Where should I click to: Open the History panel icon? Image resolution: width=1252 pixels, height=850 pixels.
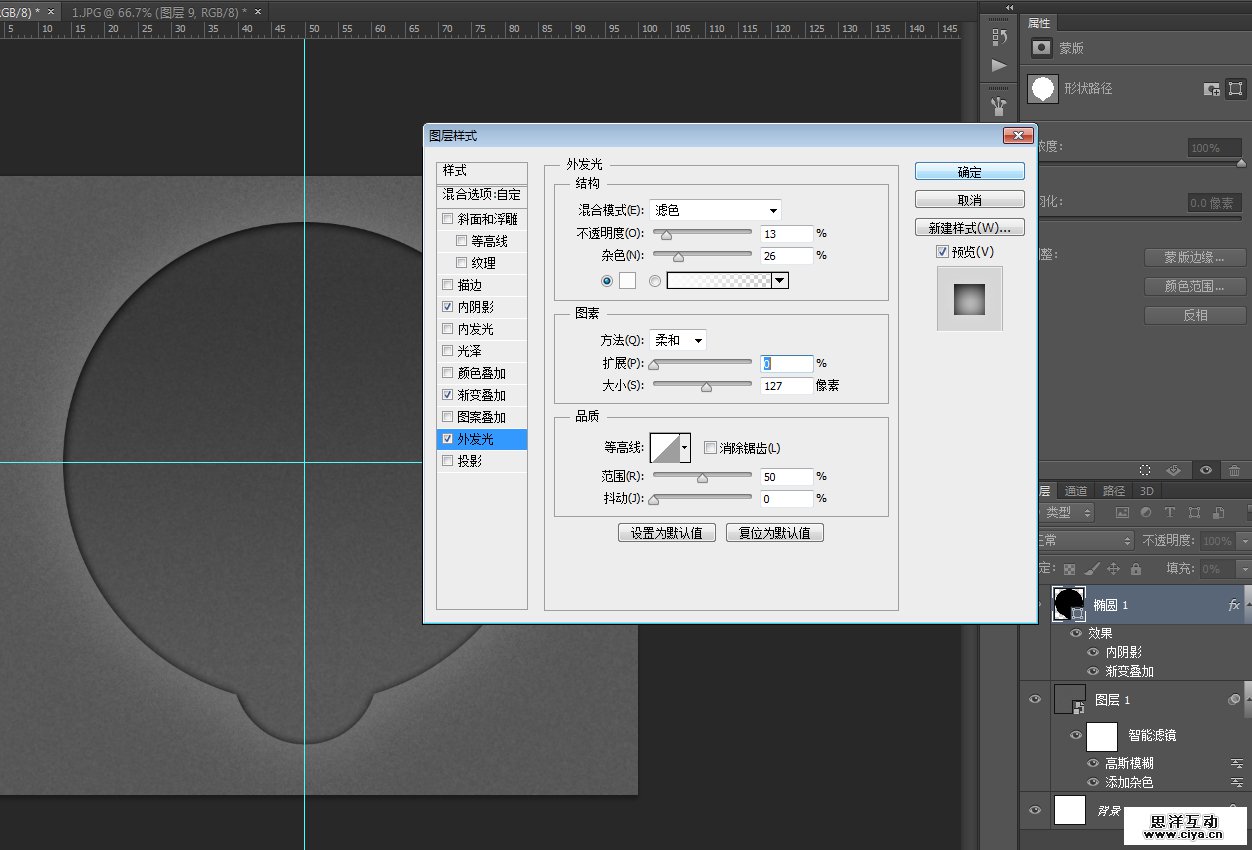point(999,37)
